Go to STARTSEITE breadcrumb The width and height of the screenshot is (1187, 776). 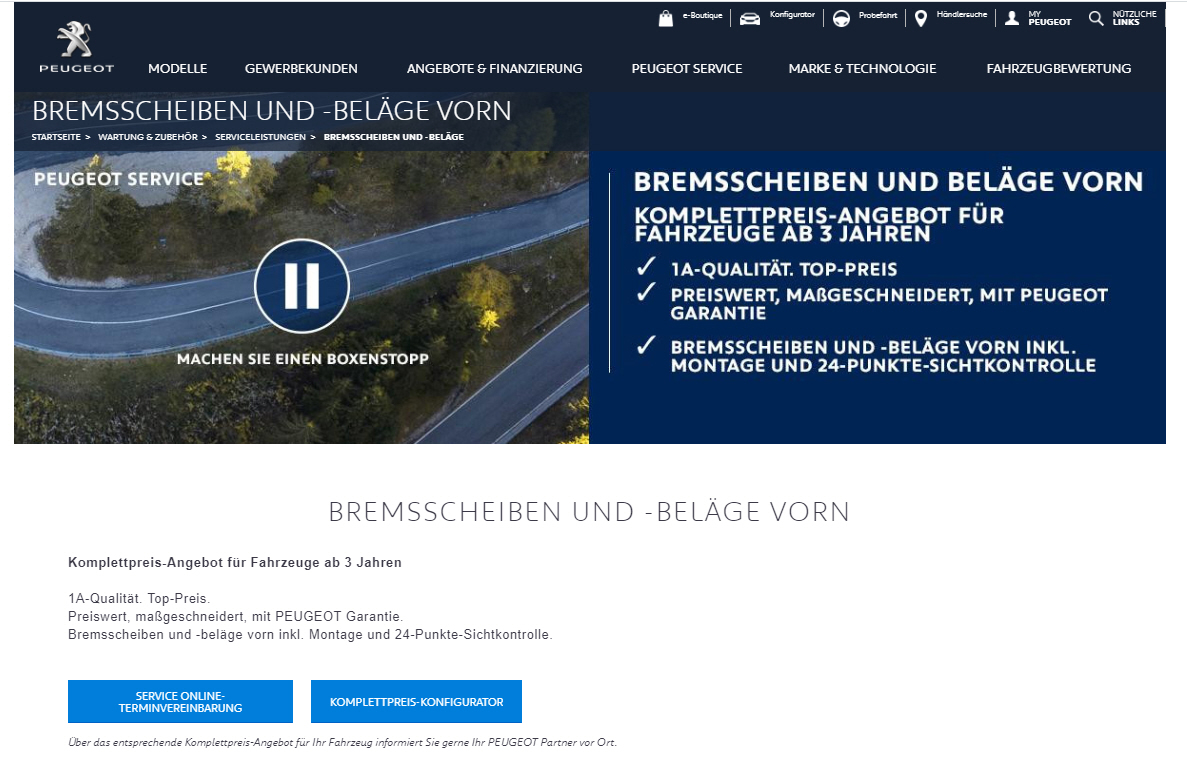tap(56, 137)
